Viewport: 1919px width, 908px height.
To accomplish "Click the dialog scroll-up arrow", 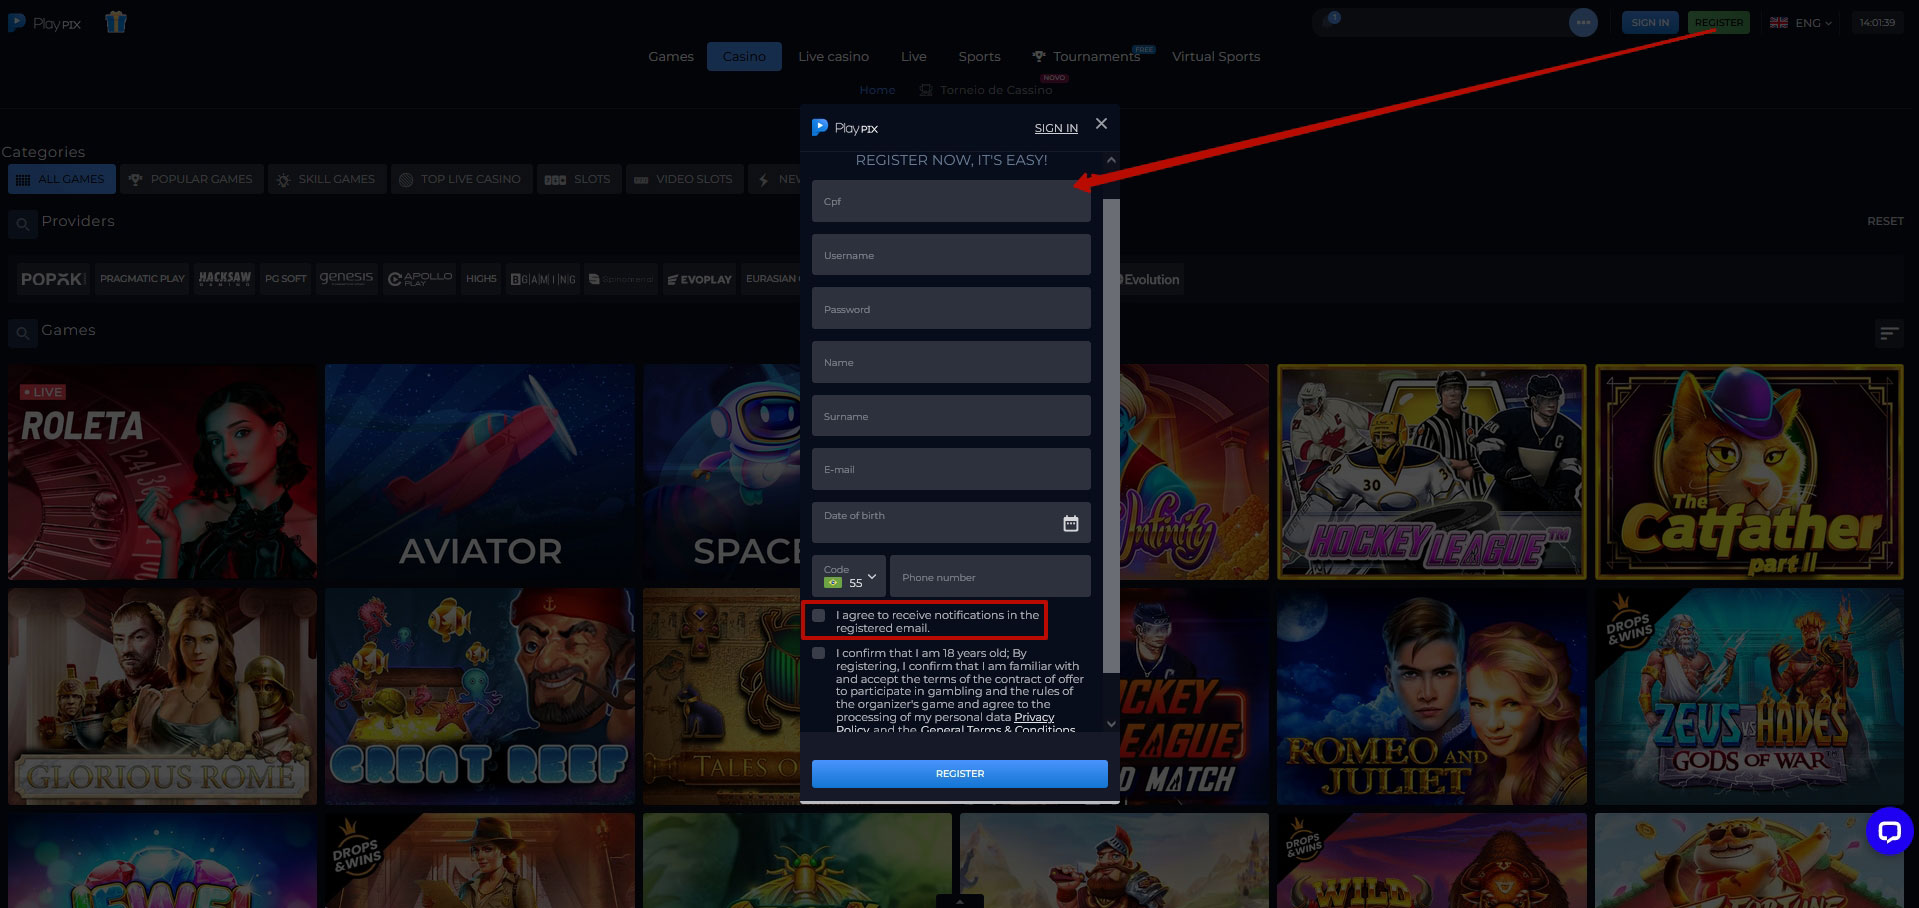I will pyautogui.click(x=1111, y=160).
